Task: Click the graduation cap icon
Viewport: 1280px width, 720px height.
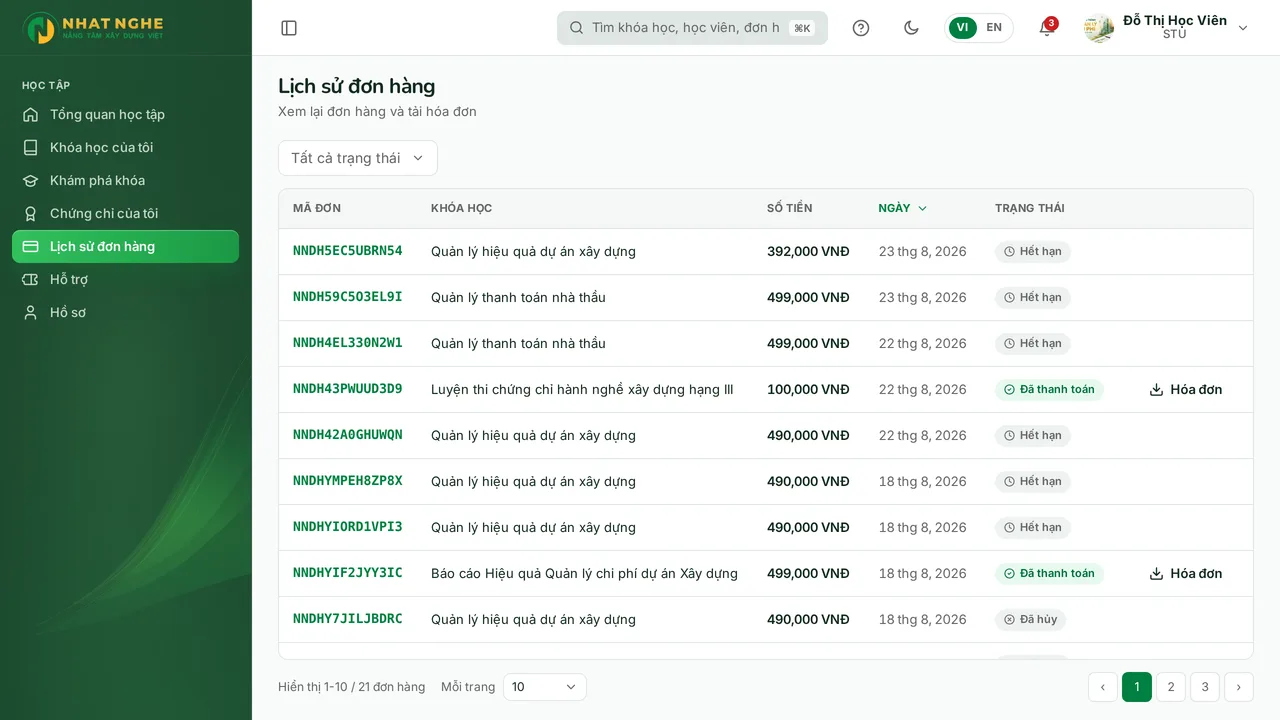Action: pyautogui.click(x=31, y=180)
